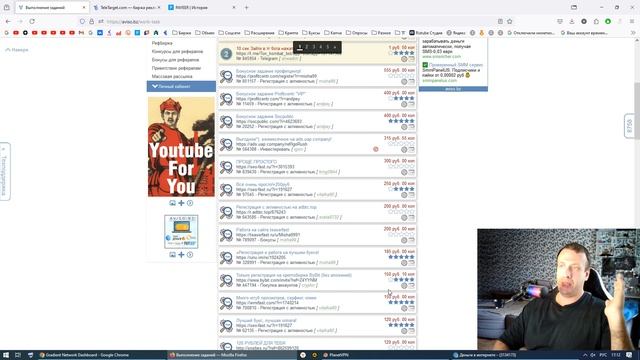
Task: Click the image icon below the small laptop banner
Action: point(173,255)
